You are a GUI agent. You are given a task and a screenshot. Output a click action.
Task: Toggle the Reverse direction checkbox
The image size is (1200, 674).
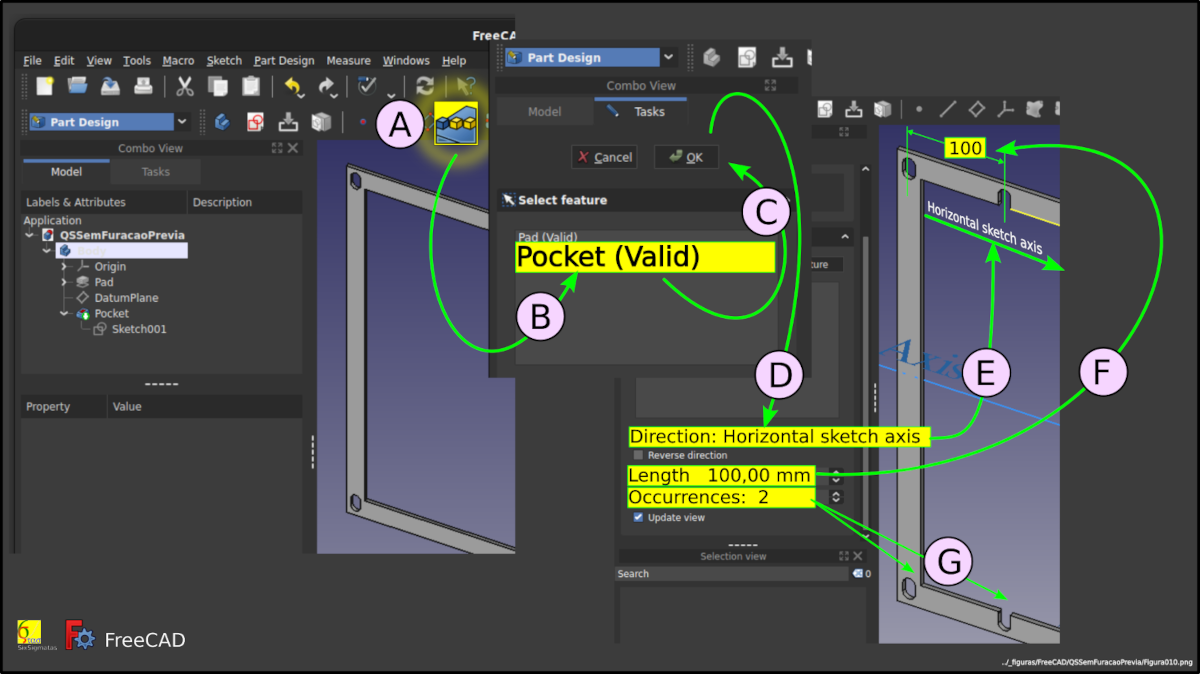coord(638,455)
